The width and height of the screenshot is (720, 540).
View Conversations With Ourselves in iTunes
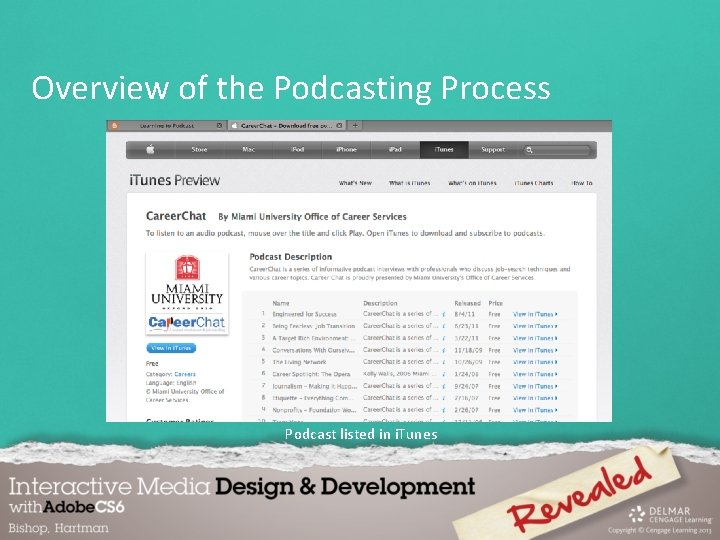pyautogui.click(x=535, y=350)
